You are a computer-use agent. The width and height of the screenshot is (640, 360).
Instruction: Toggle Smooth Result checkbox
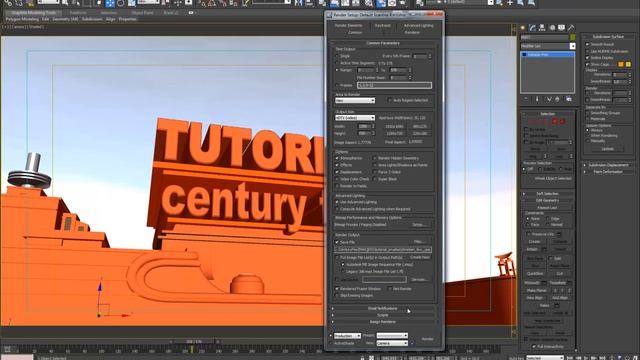tap(587, 44)
